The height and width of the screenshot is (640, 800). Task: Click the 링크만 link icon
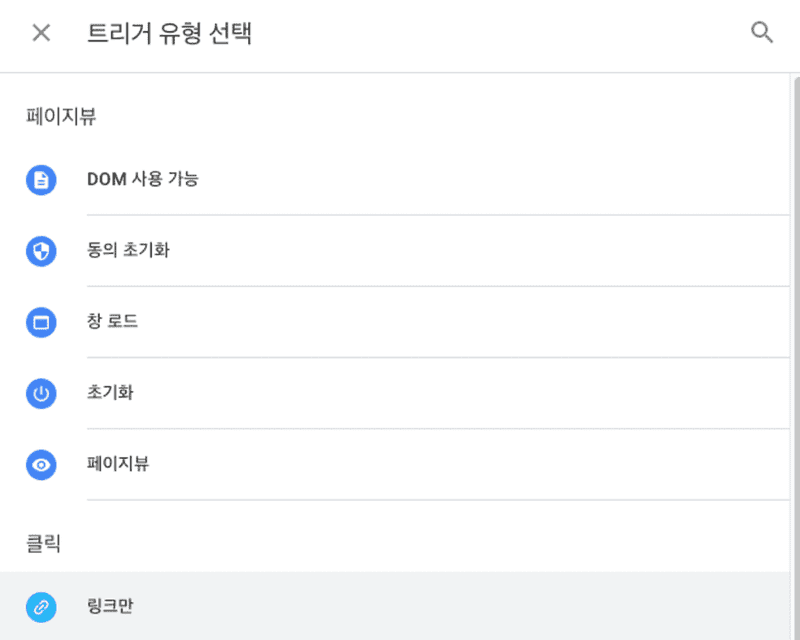point(40,606)
